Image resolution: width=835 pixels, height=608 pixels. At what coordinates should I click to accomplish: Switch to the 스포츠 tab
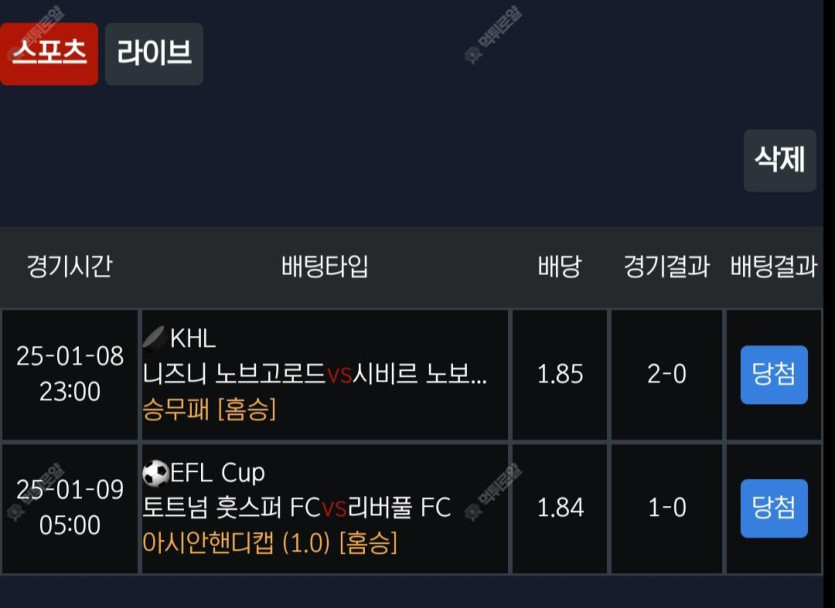(x=49, y=54)
